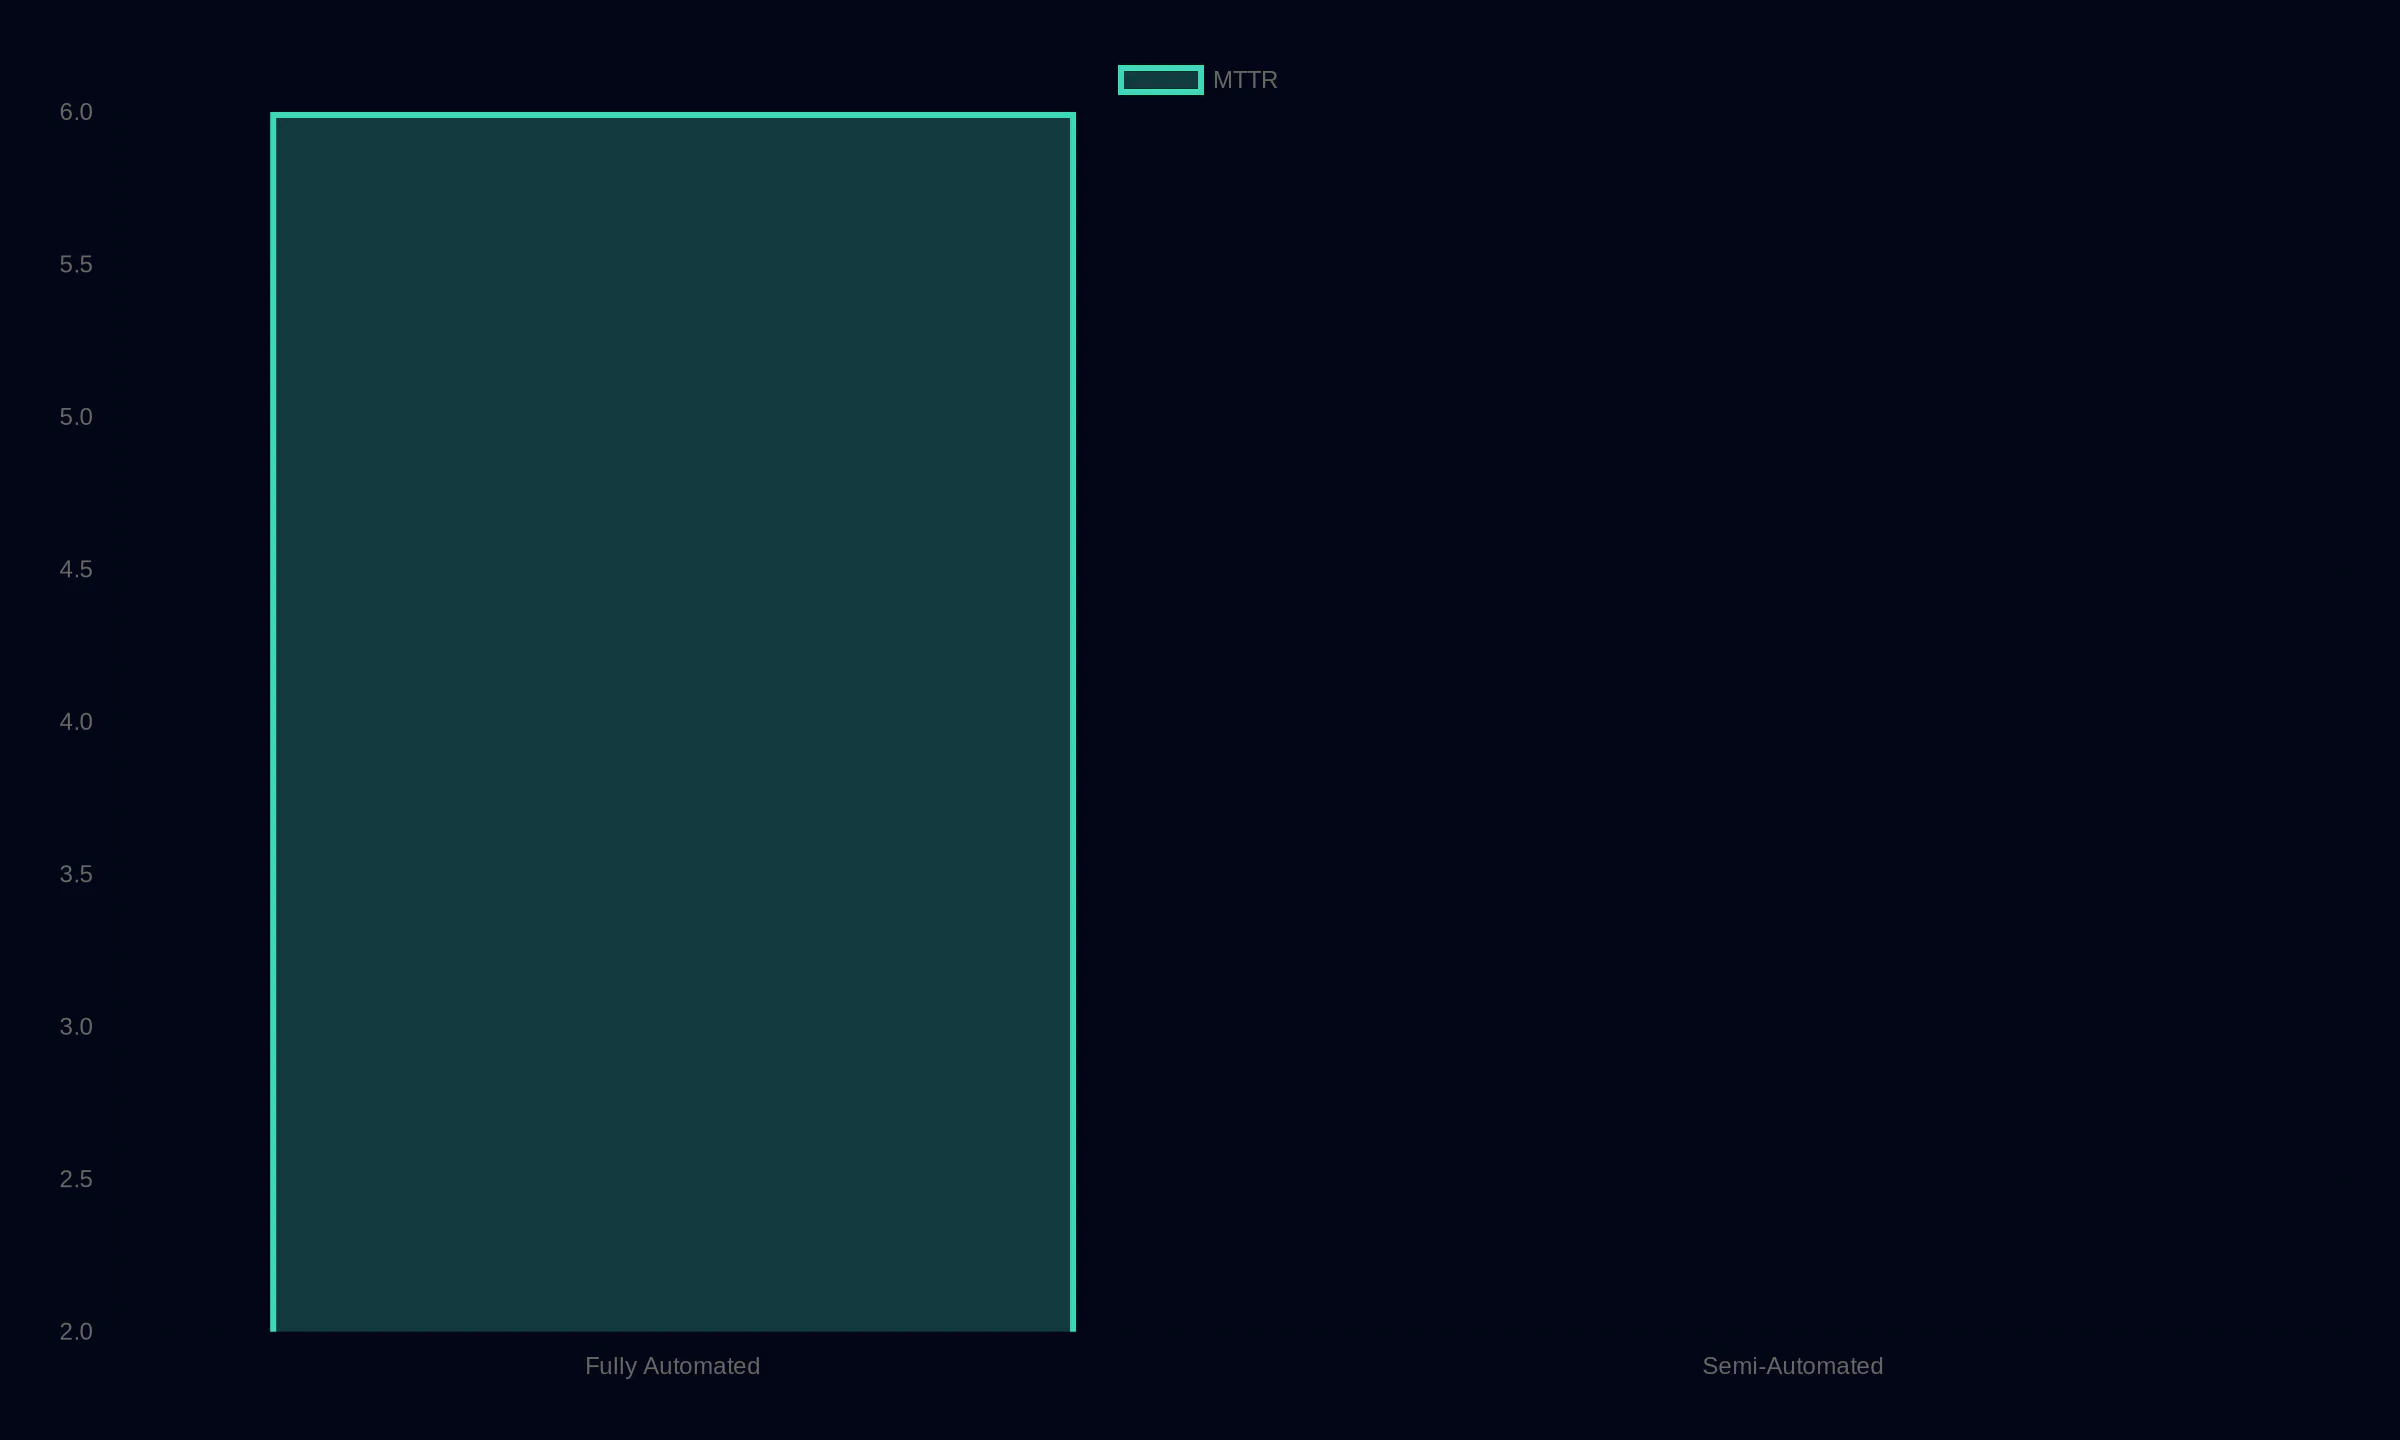Image resolution: width=2400 pixels, height=1440 pixels.
Task: Select the 4.5 y-axis tick label
Action: tap(75, 569)
